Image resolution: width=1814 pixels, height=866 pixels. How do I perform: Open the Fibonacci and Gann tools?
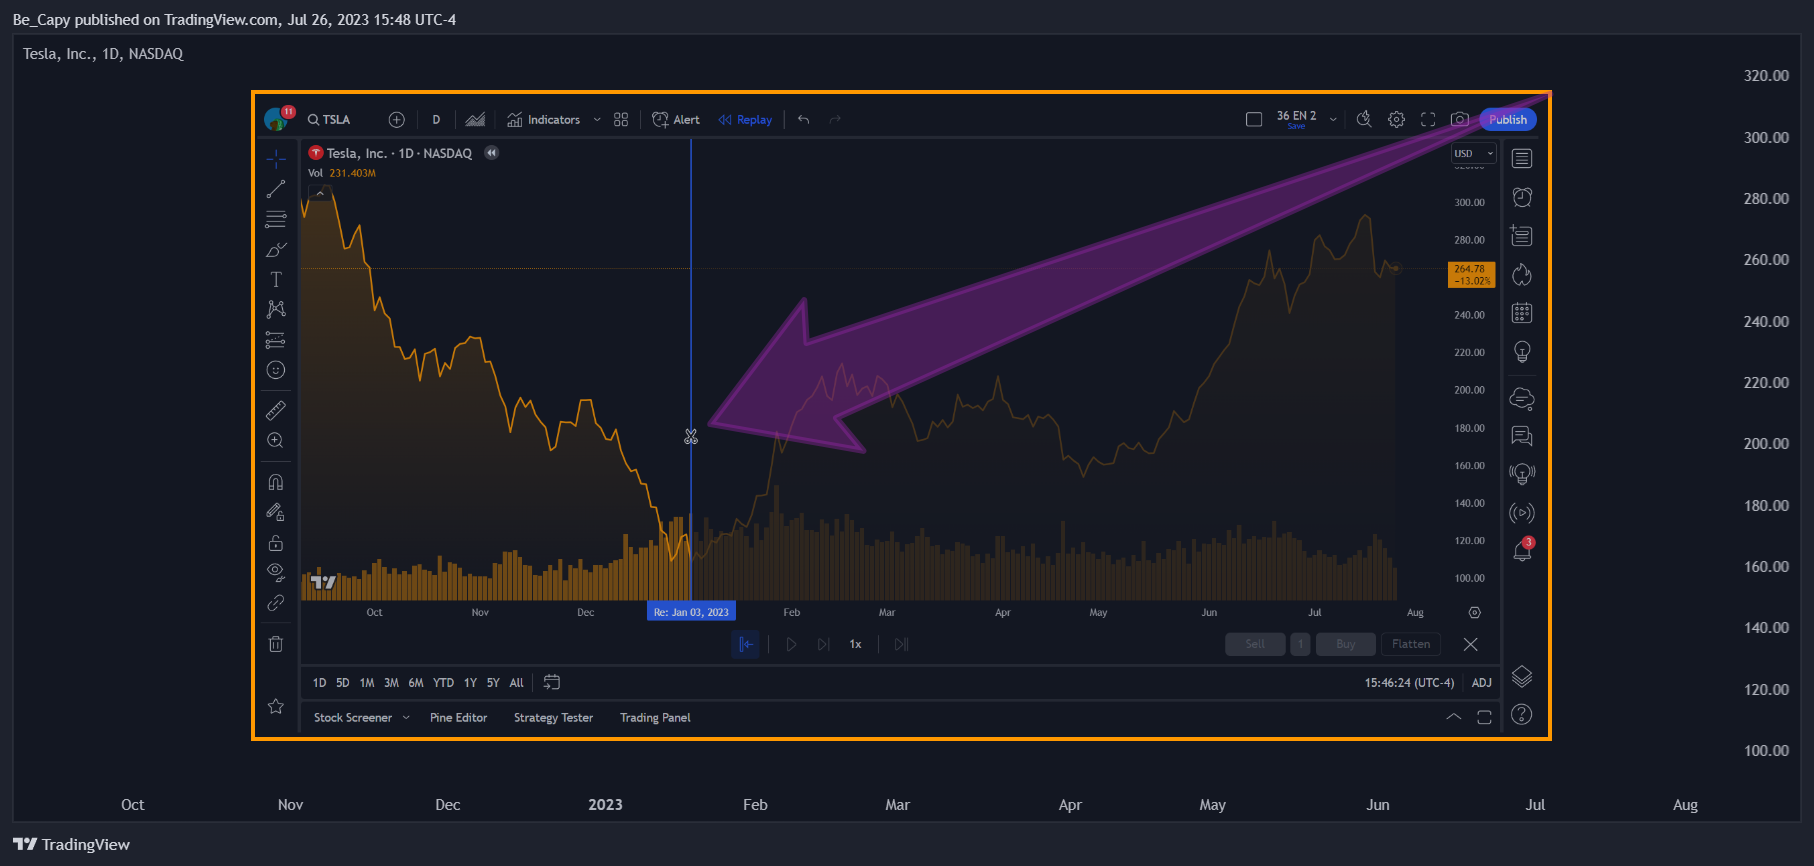tap(276, 219)
